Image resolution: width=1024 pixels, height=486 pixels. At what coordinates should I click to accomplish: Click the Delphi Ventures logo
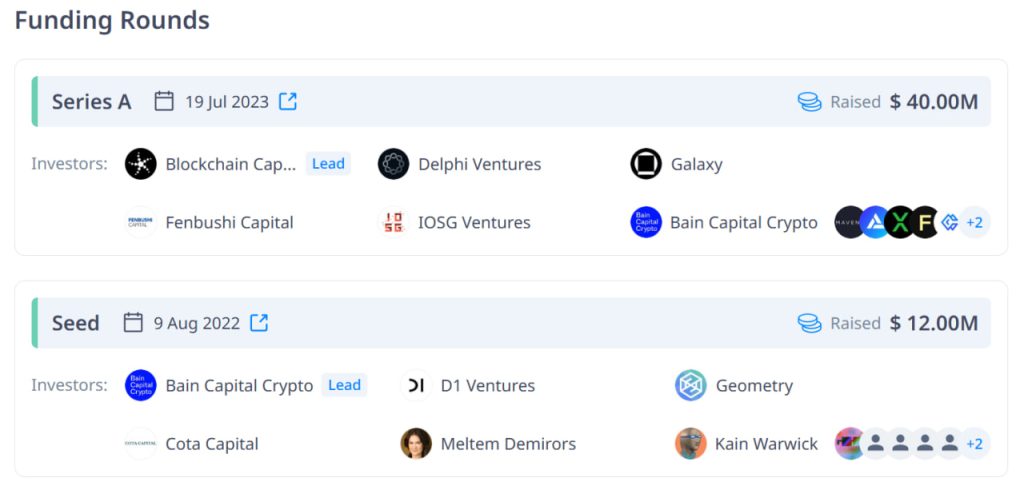[394, 164]
